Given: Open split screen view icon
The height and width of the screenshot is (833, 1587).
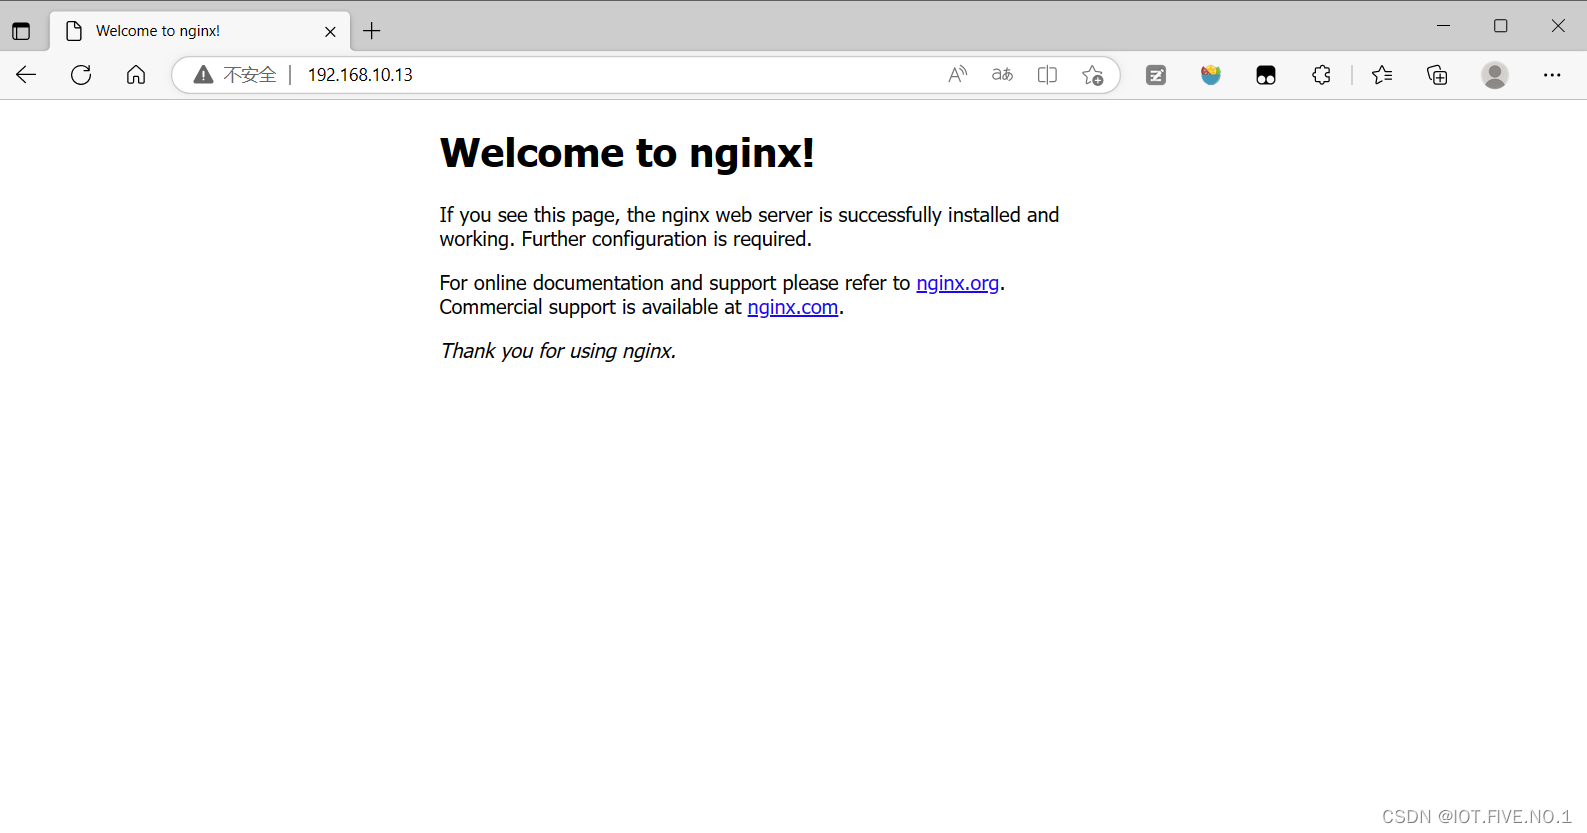Looking at the screenshot, I should tap(1047, 75).
